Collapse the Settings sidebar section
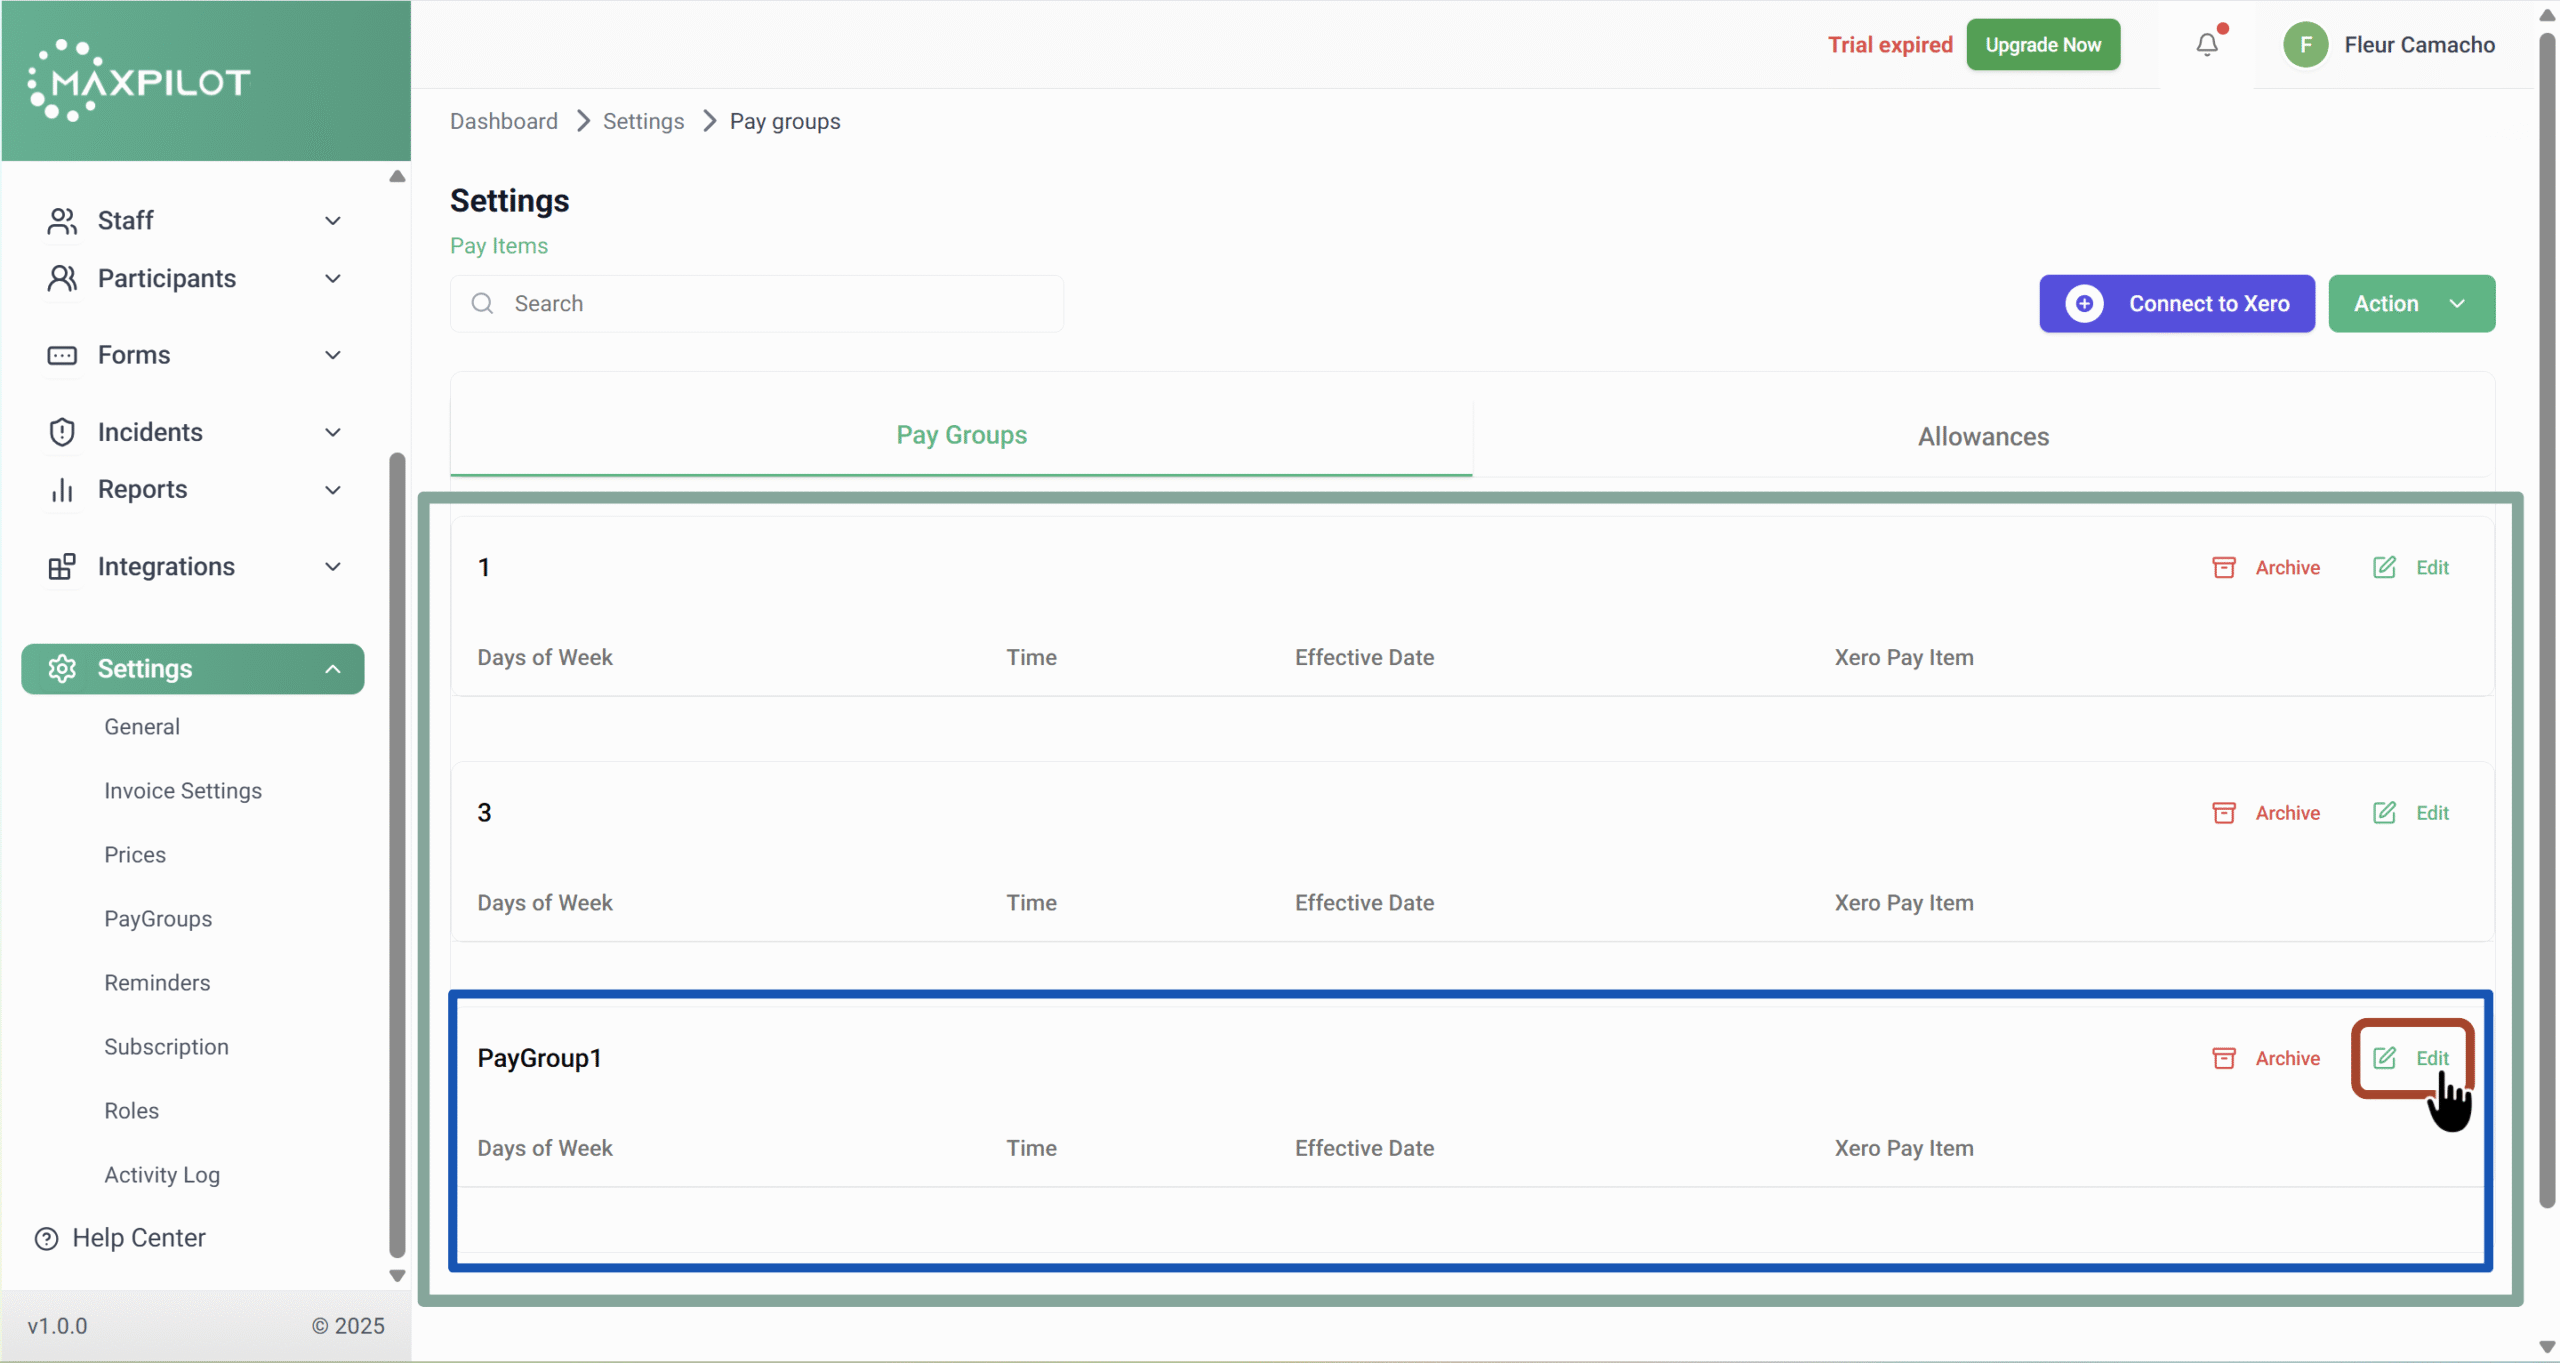Viewport: 2560px width, 1363px height. pyautogui.click(x=333, y=669)
